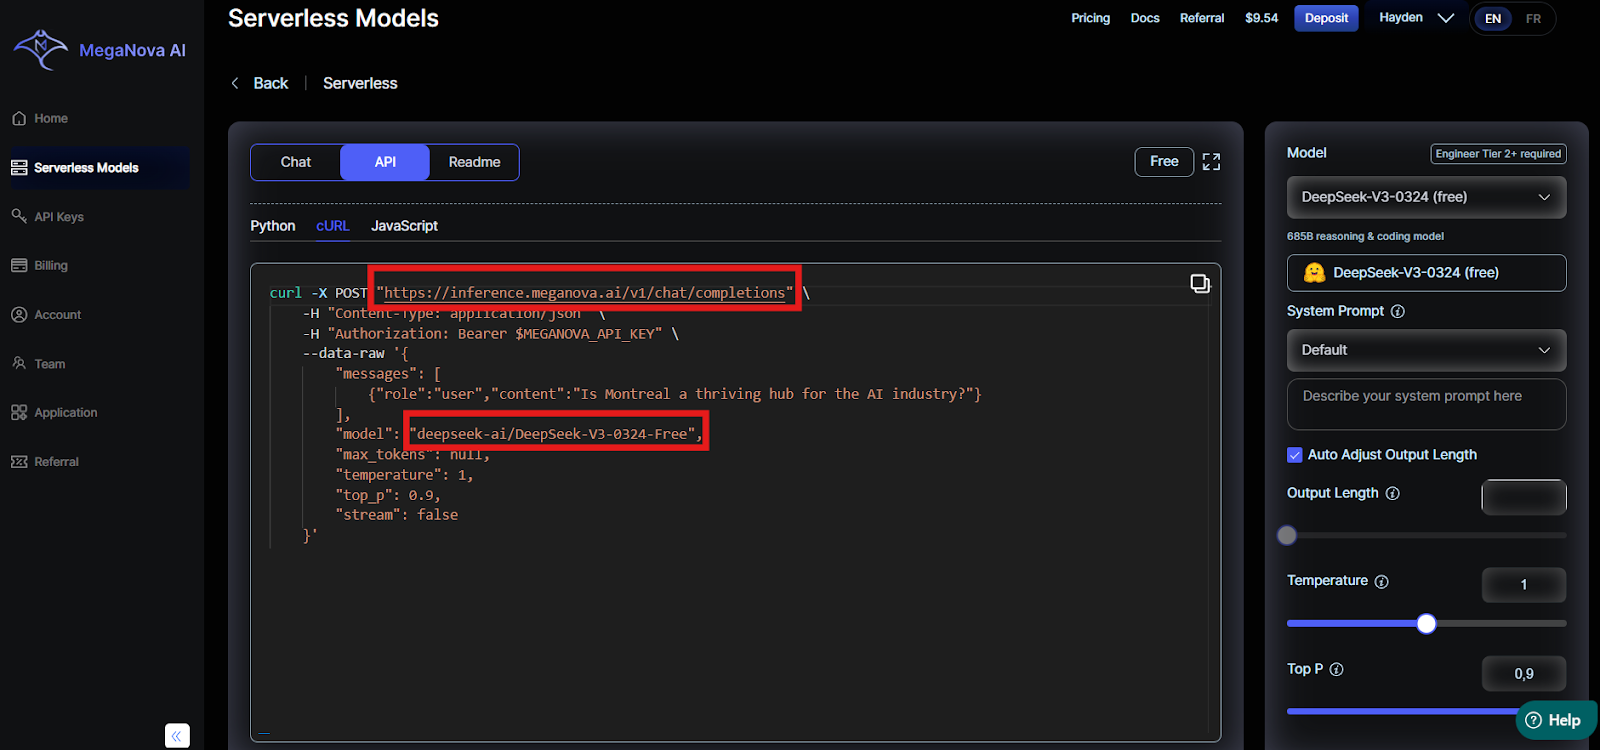This screenshot has width=1600, height=750.
Task: Click the MegaNova AI logo
Action: (x=99, y=49)
